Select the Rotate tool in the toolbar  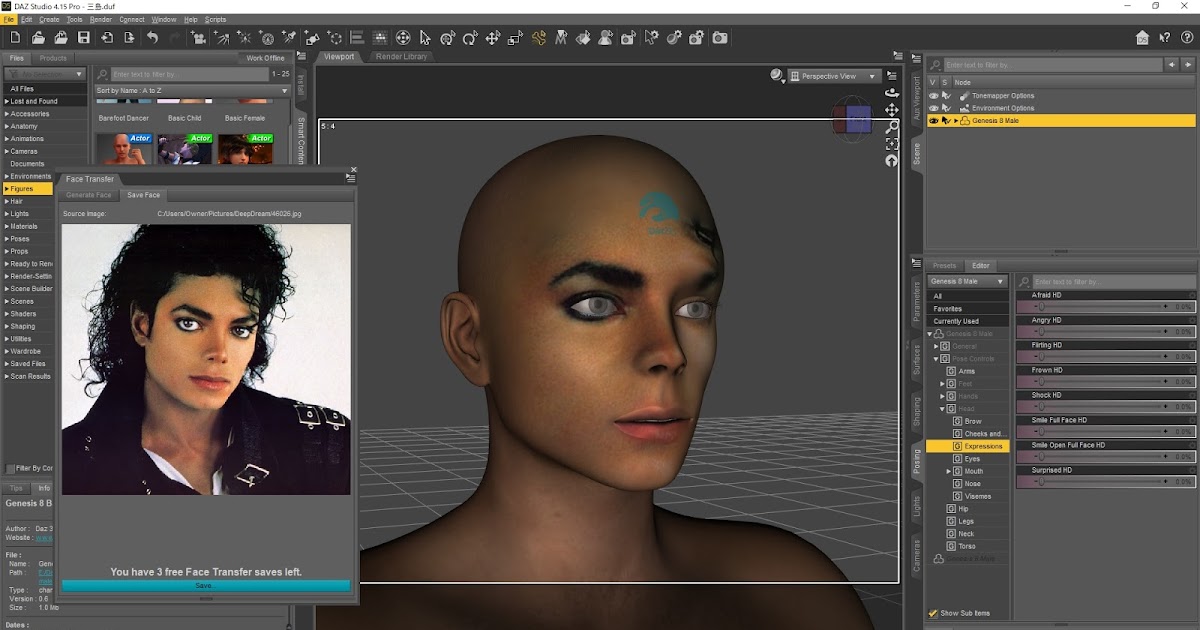click(468, 38)
